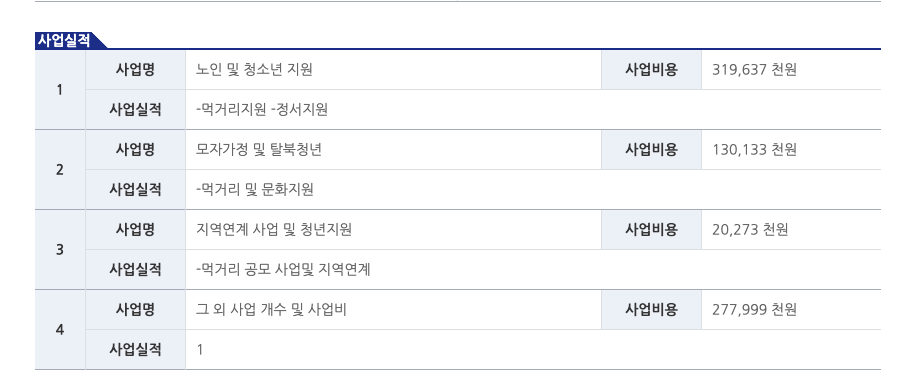Select text -먹거리 공모 사업및 지역연계

pyautogui.click(x=283, y=269)
